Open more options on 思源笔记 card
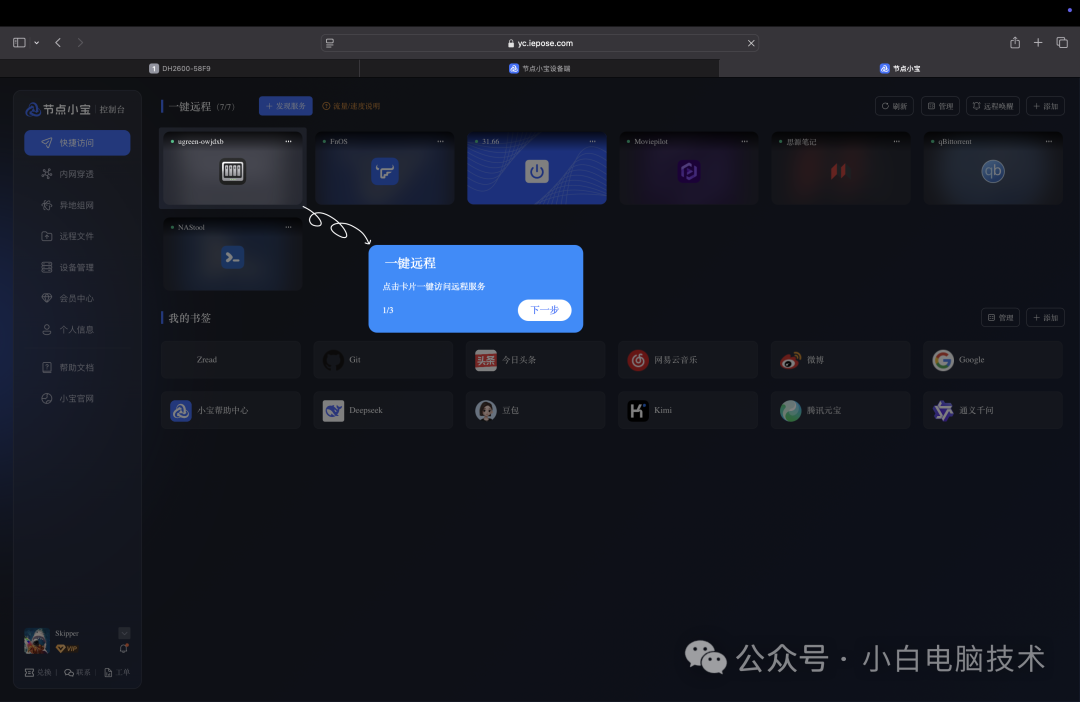Screen dimensions: 1080x702 (x=896, y=141)
